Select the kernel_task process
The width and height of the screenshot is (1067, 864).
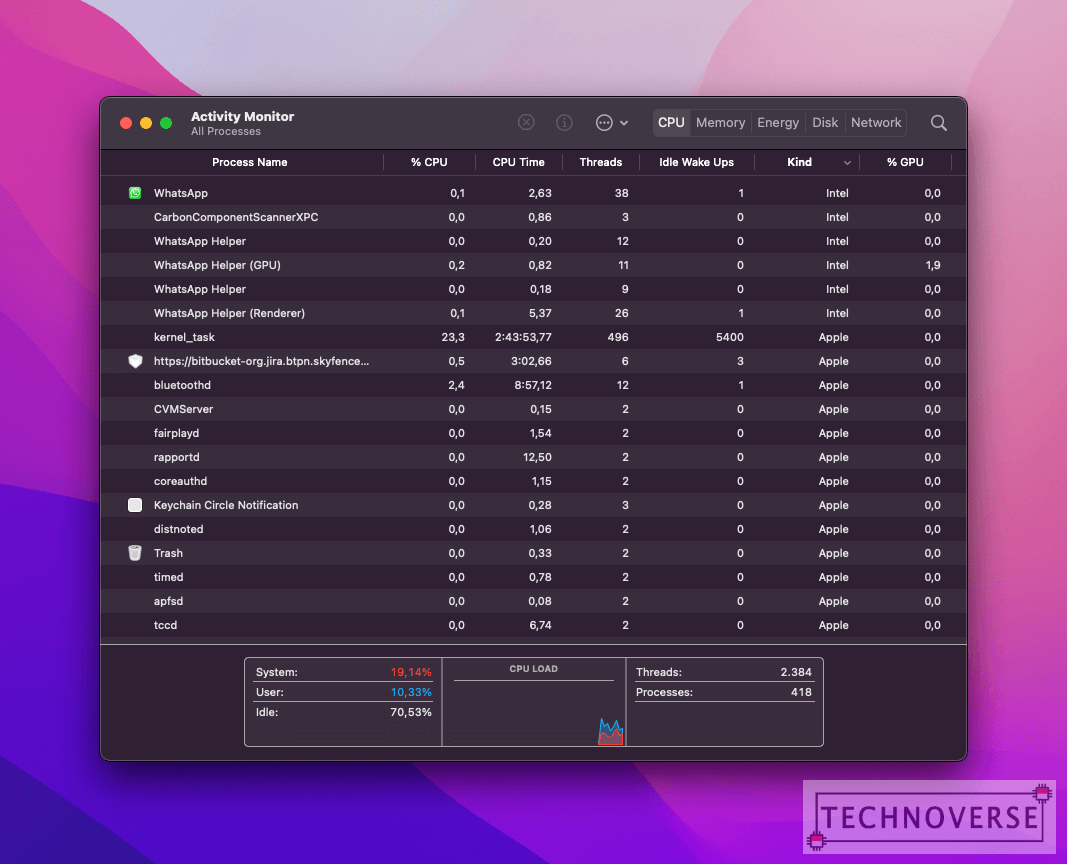tap(184, 337)
